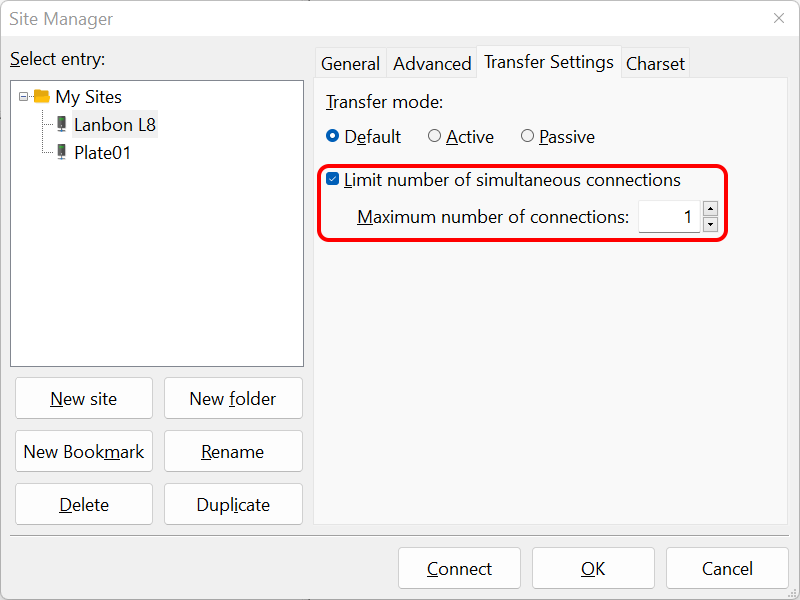
Task: Switch to the General tab
Action: [350, 63]
